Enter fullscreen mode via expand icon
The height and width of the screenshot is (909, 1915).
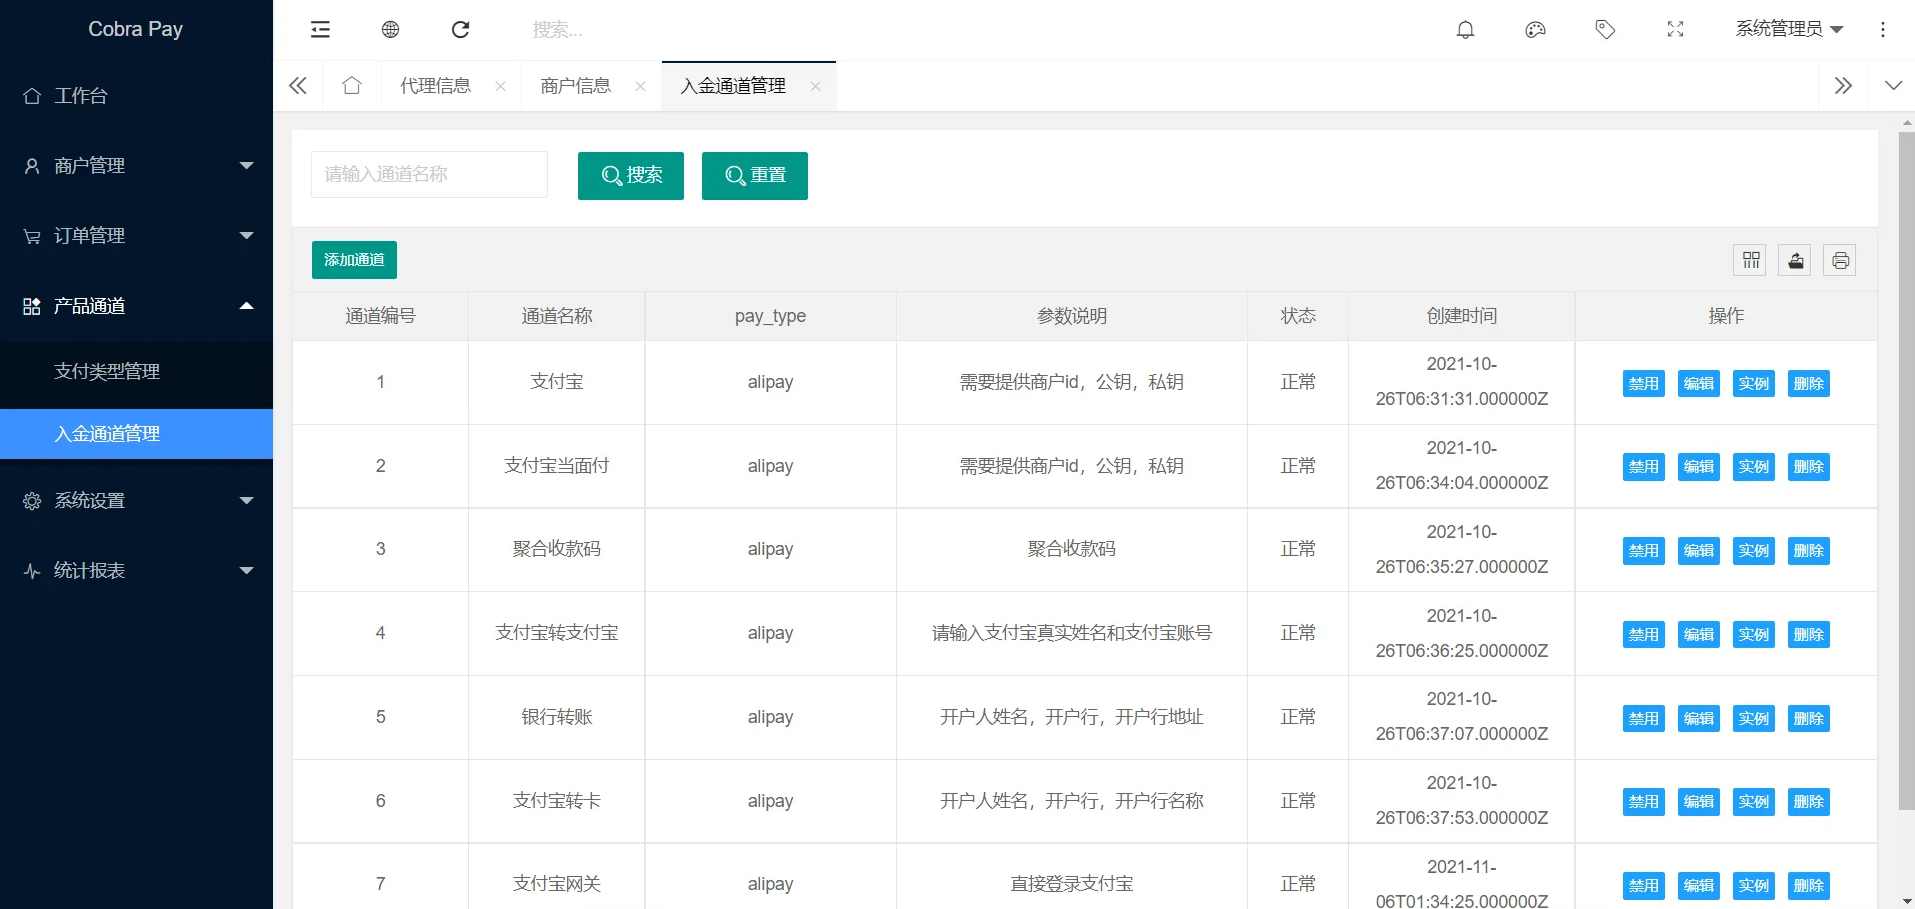click(1675, 29)
